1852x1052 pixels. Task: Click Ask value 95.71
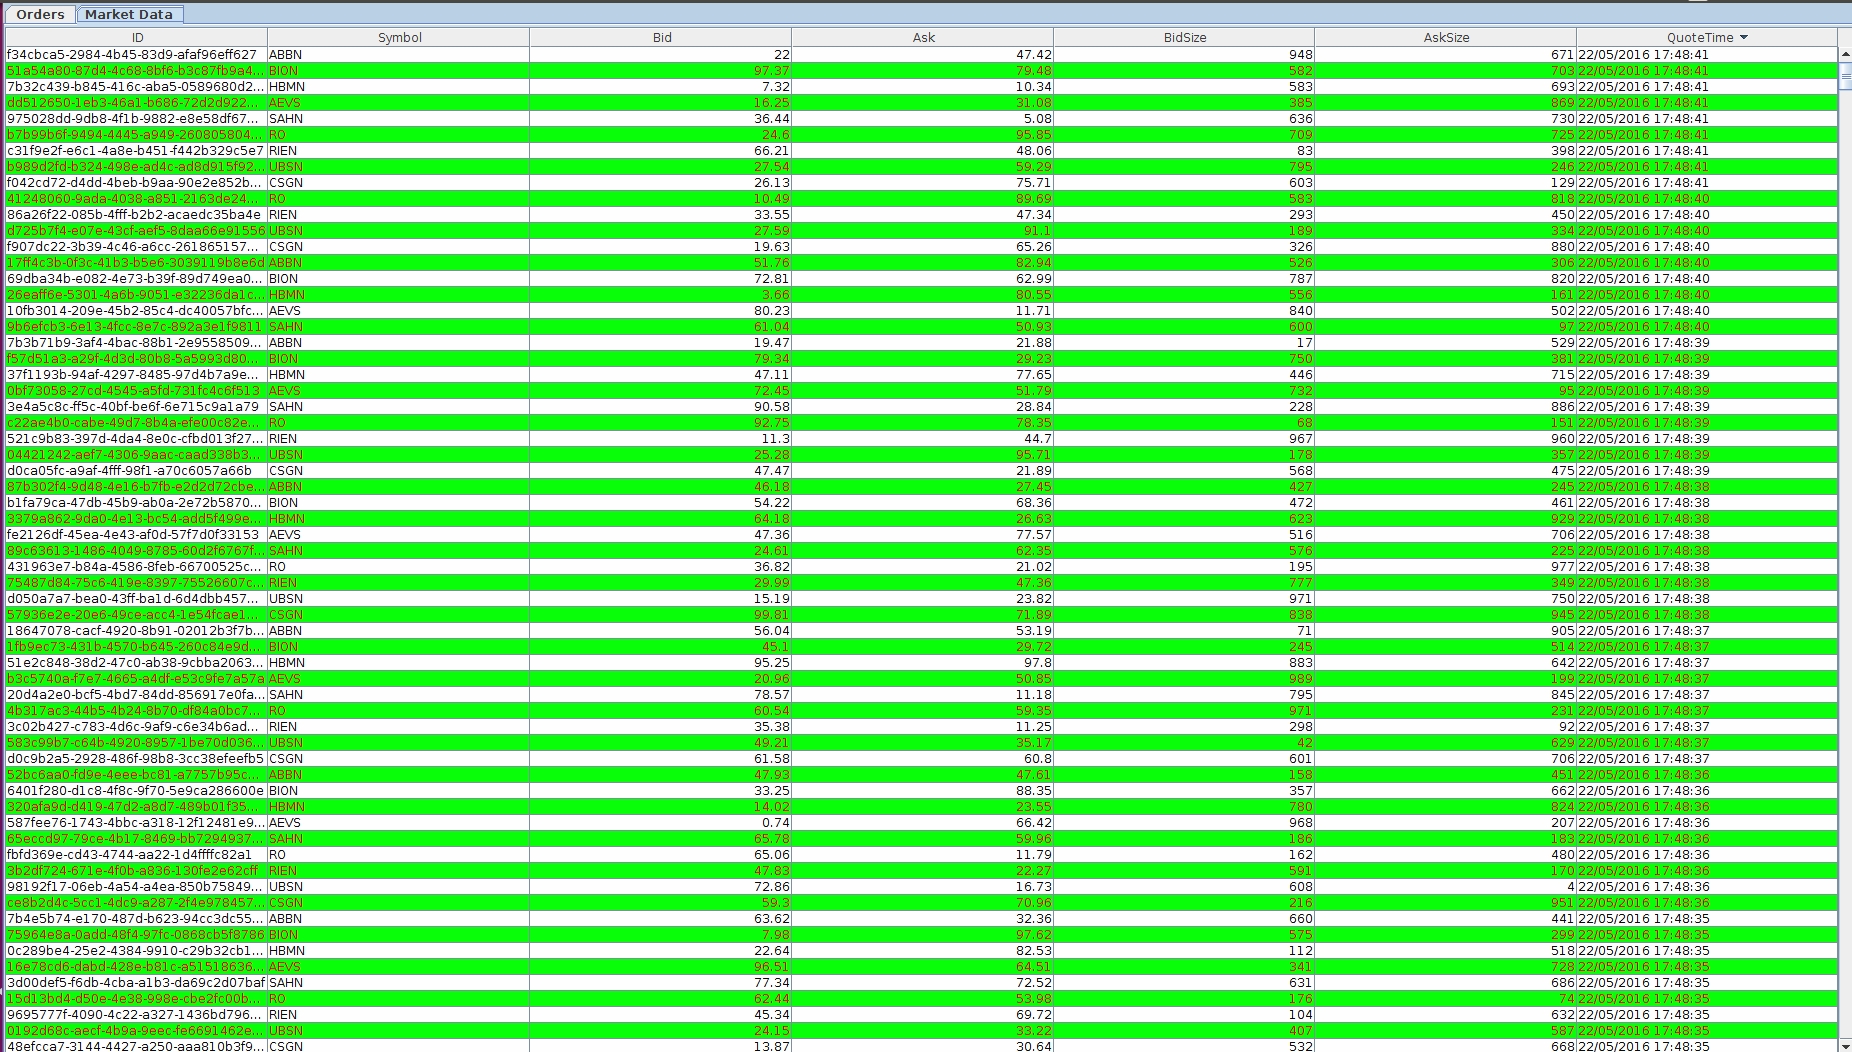(x=1033, y=455)
